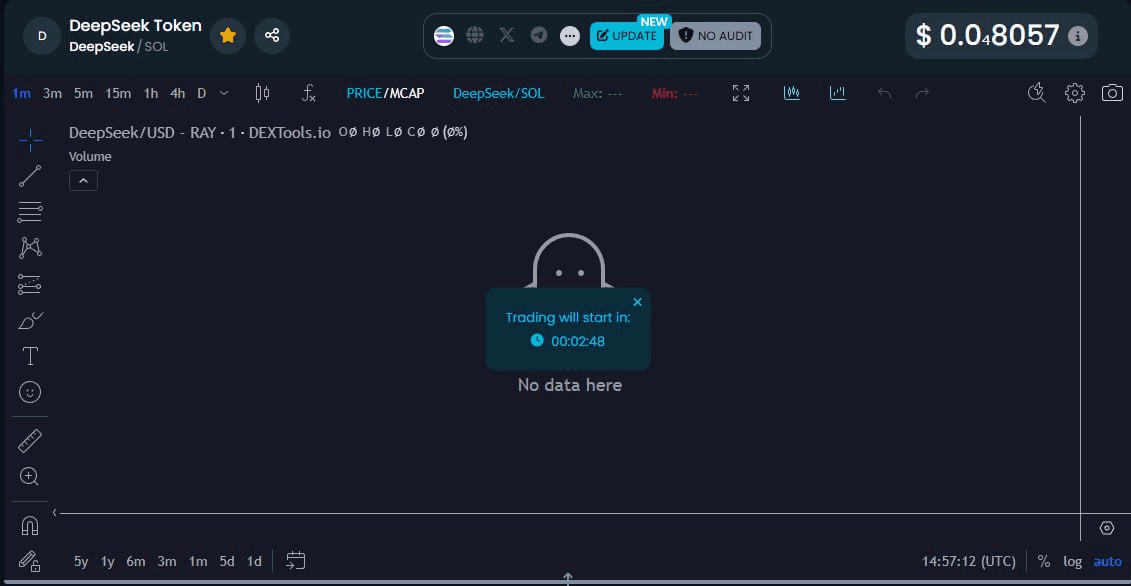Switch chart to the 4h interval

[177, 93]
